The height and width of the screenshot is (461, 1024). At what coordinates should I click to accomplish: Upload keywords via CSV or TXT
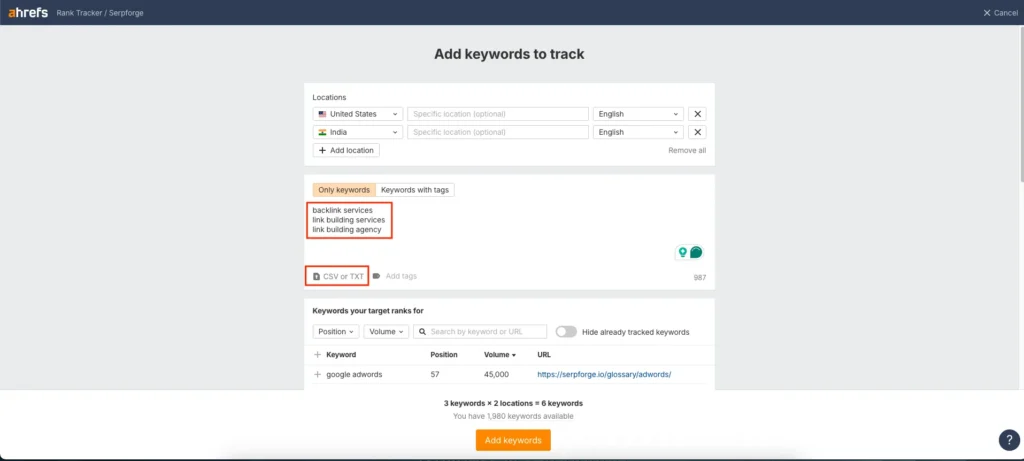[x=338, y=276]
